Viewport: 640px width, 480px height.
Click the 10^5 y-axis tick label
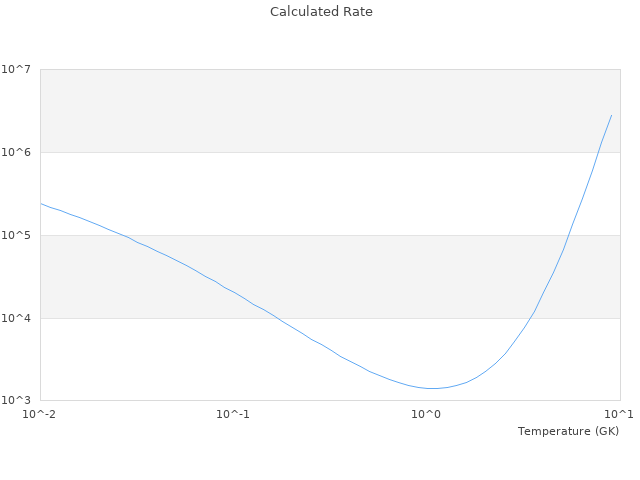coord(16,235)
